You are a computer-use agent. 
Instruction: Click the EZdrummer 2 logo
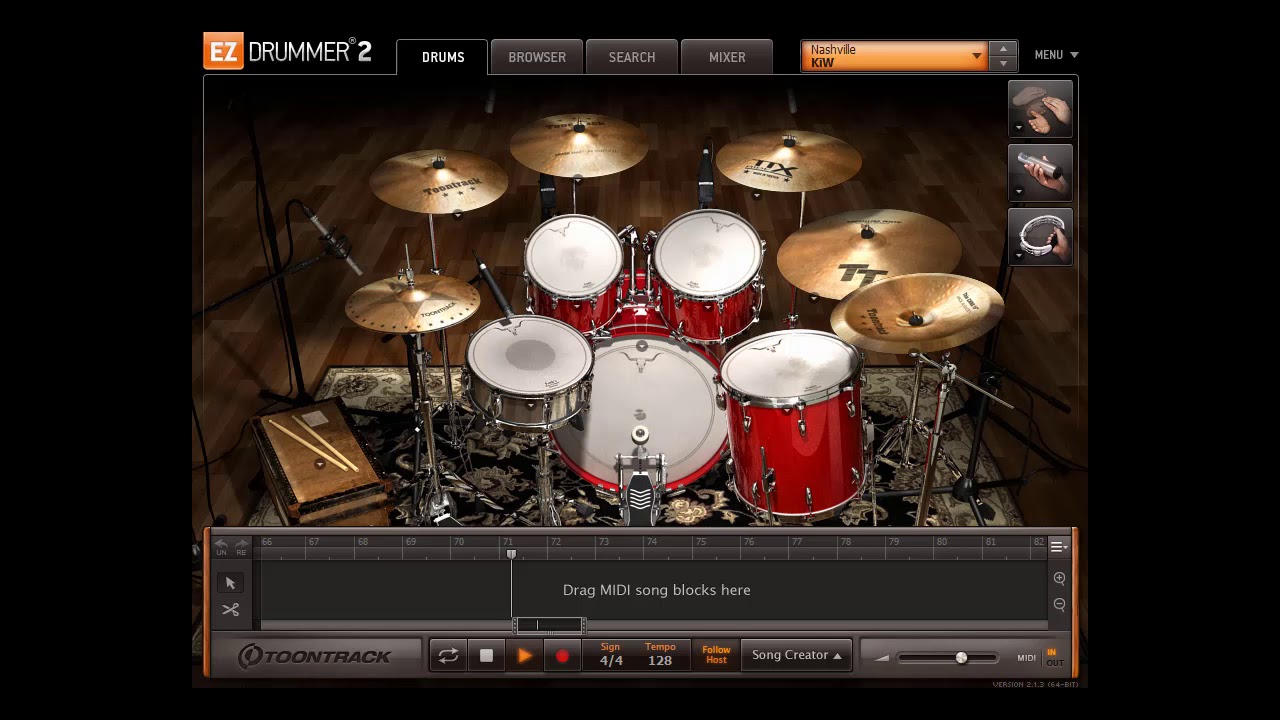(x=288, y=51)
